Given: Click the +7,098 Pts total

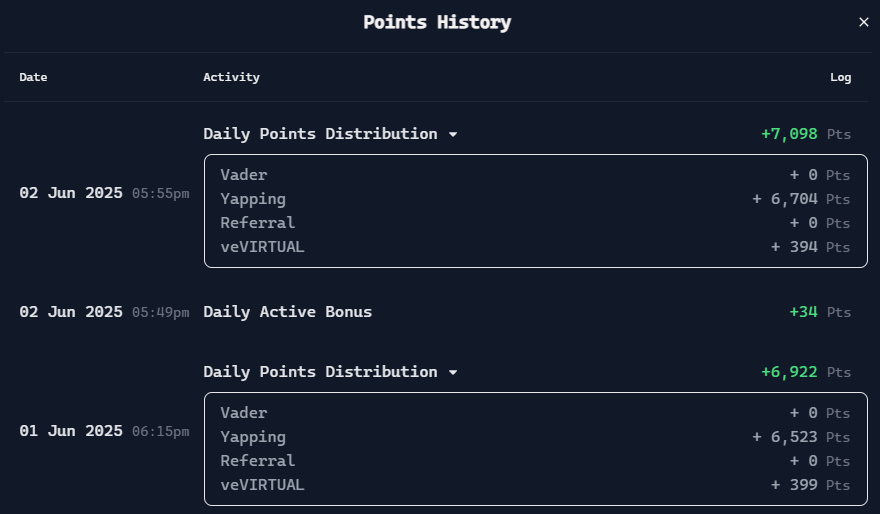Looking at the screenshot, I should pyautogui.click(x=806, y=134).
